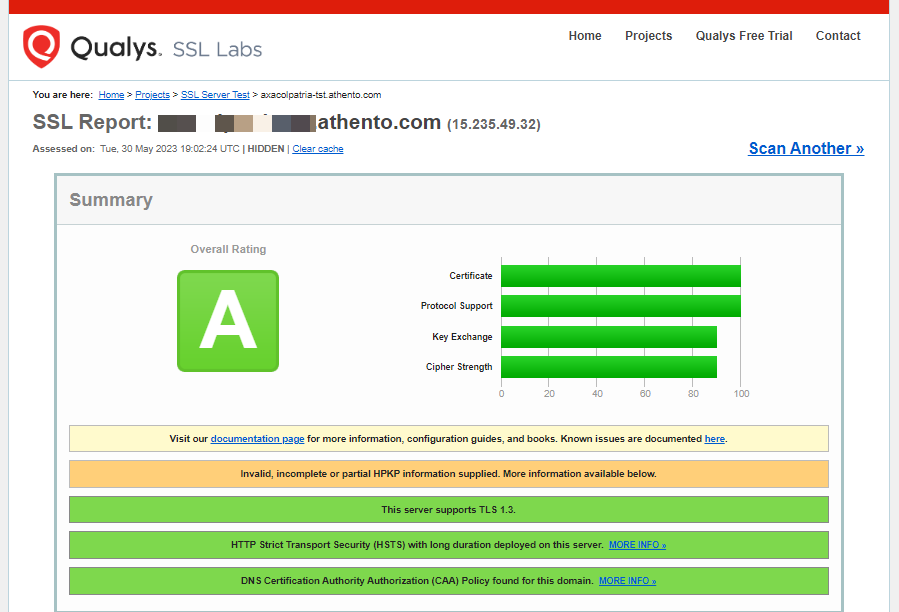Click the Clear cache link
The height and width of the screenshot is (612, 899).
pyautogui.click(x=317, y=149)
